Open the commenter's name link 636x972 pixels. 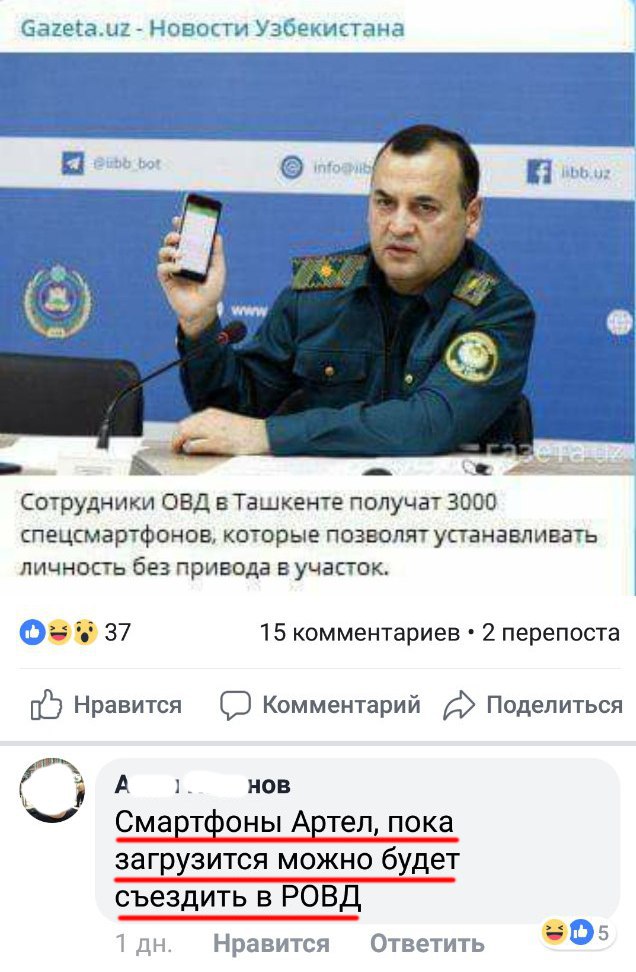pos(203,785)
